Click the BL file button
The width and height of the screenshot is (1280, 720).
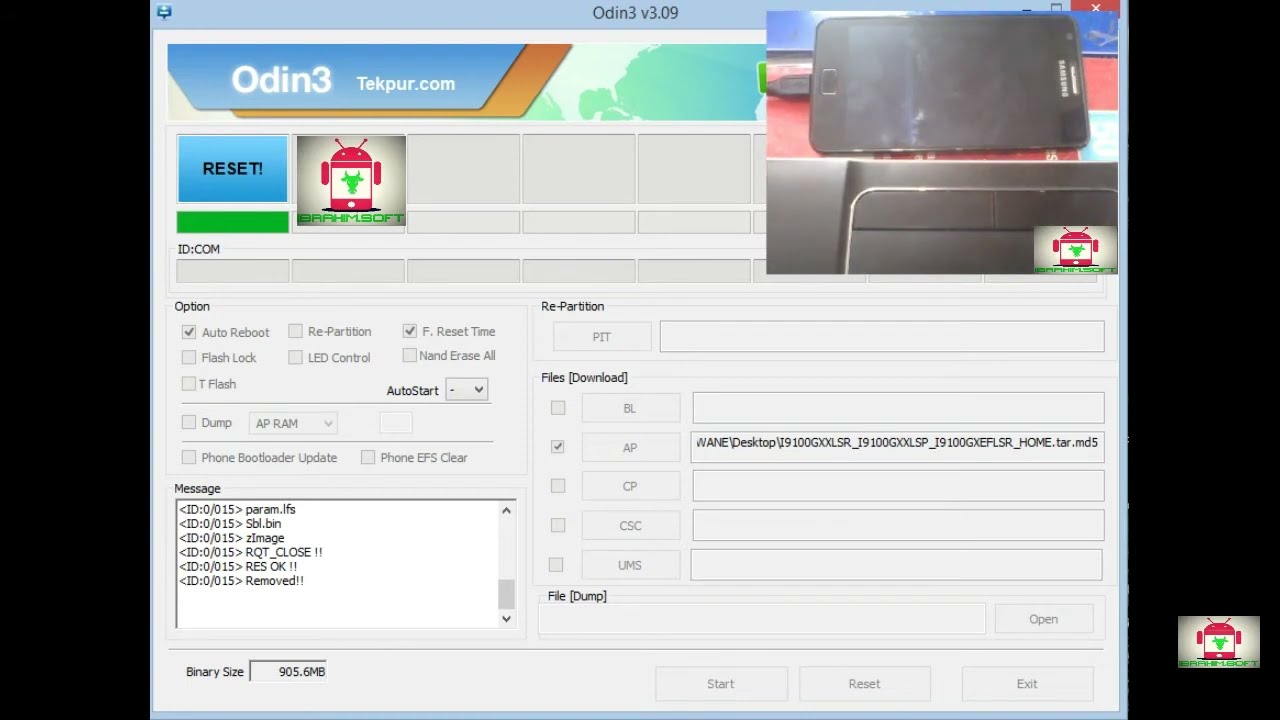[x=630, y=408]
